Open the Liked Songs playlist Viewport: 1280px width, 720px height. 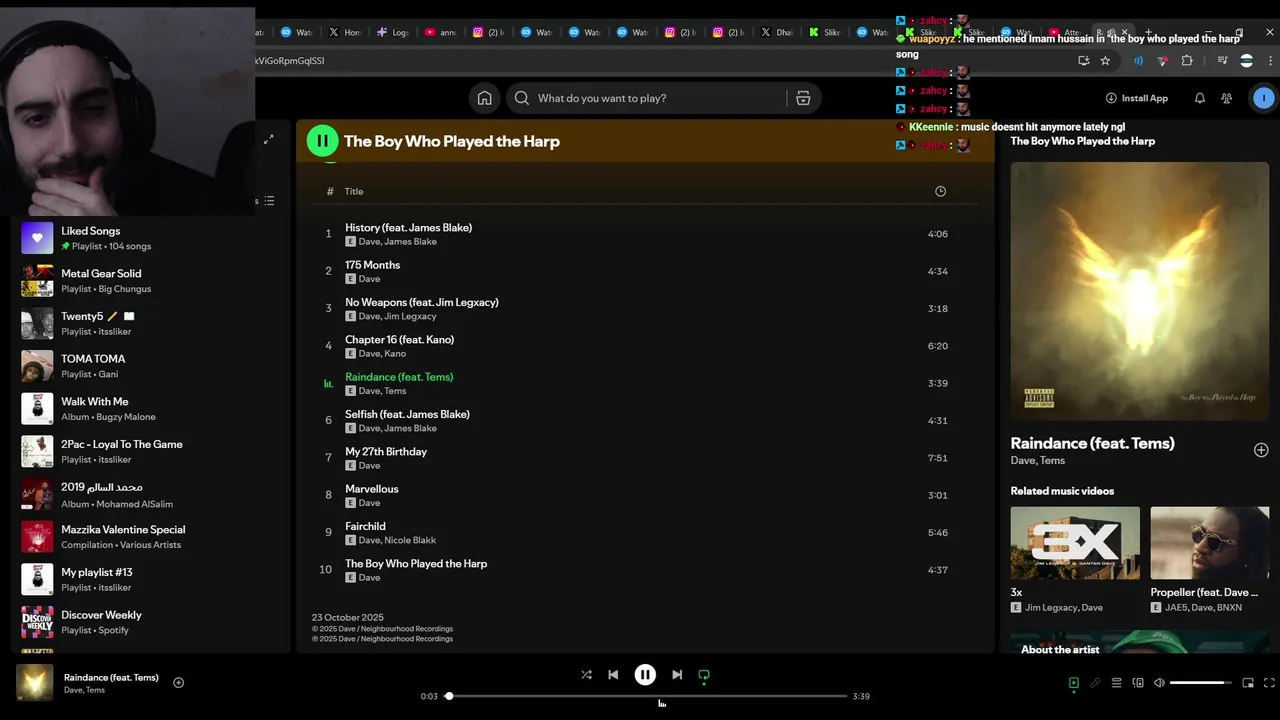150,238
